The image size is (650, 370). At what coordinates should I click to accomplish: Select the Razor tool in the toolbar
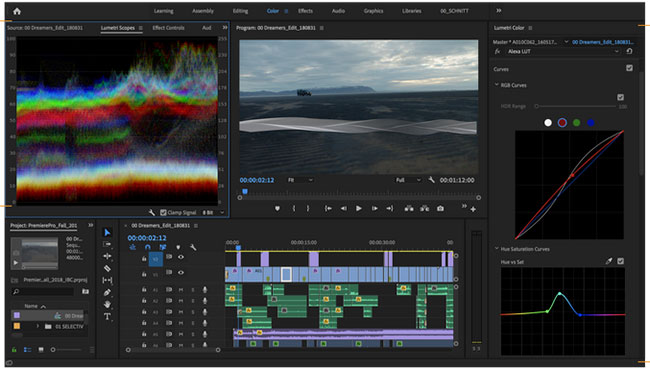(107, 268)
